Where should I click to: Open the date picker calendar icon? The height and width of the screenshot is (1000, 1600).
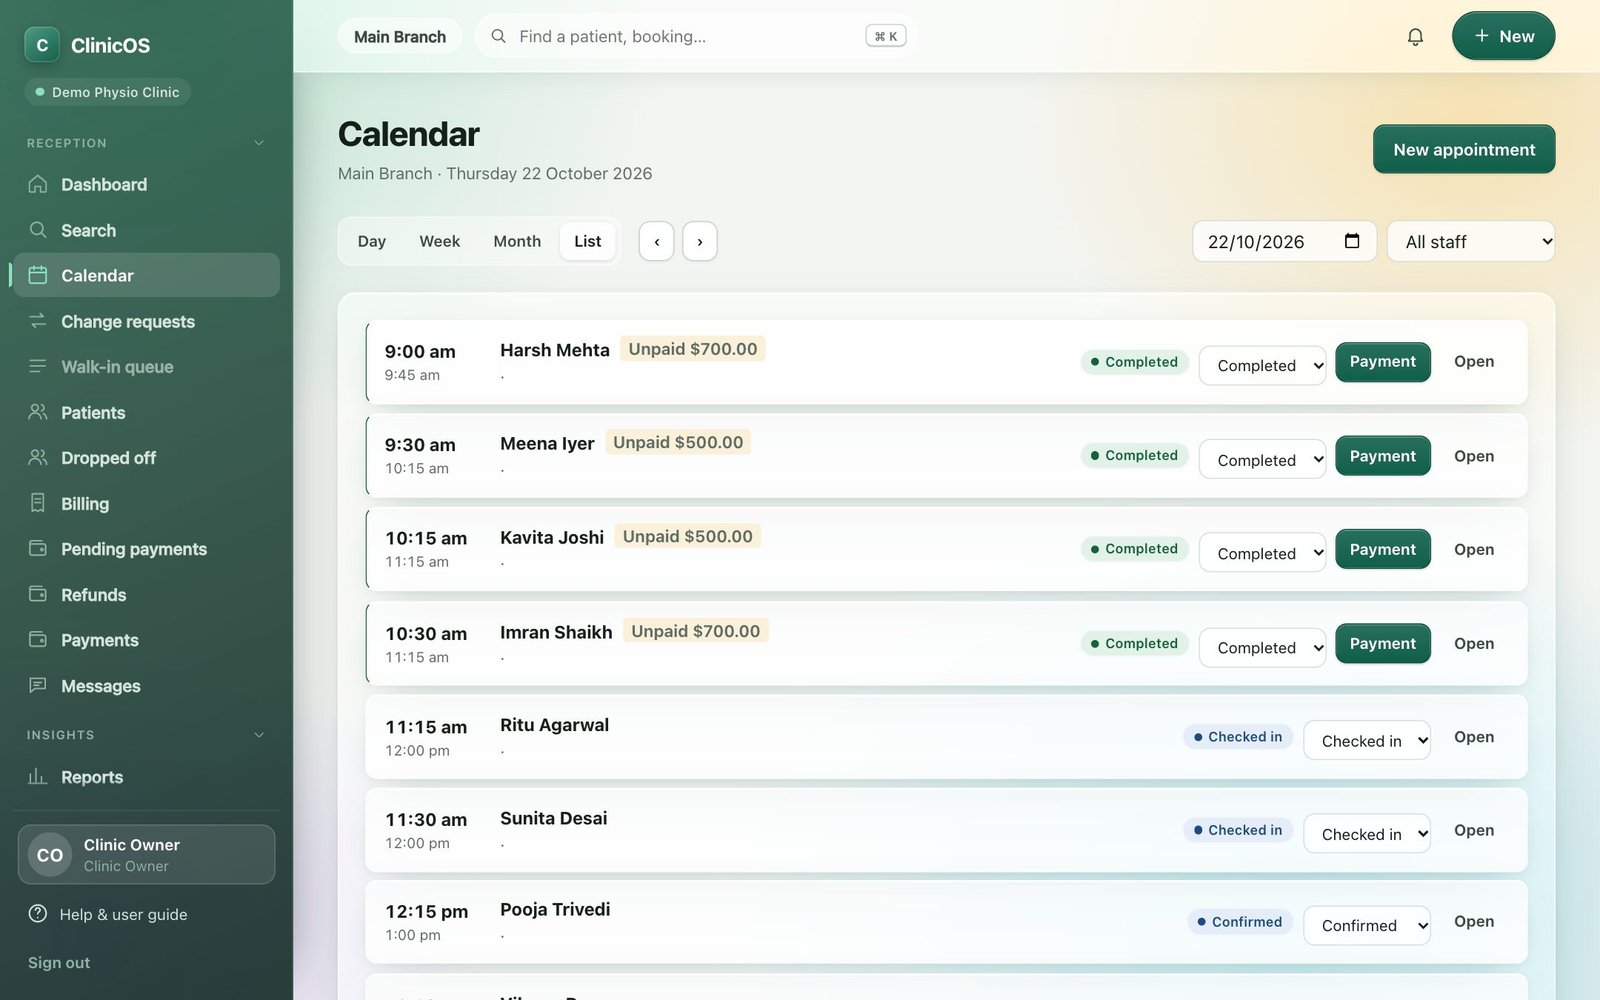coord(1352,241)
